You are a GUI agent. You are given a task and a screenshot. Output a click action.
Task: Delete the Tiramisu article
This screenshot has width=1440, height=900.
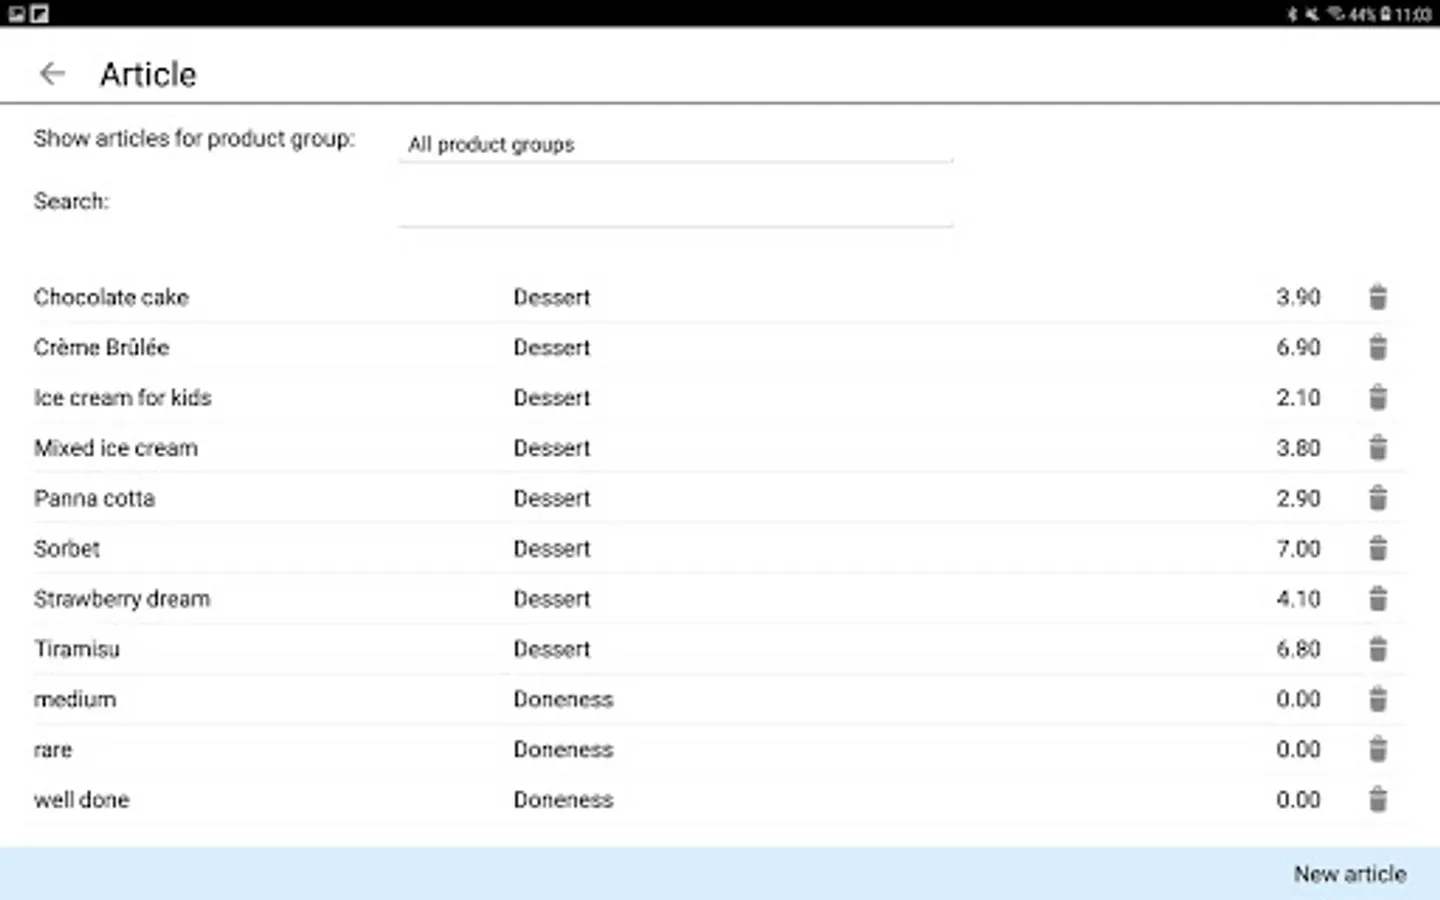point(1377,649)
